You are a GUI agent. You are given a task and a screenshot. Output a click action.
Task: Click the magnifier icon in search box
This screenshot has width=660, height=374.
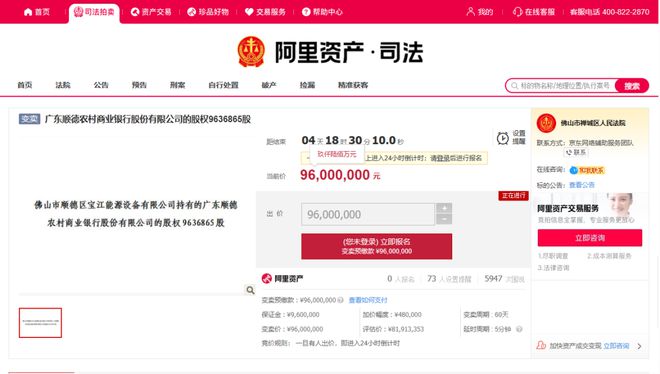[514, 86]
